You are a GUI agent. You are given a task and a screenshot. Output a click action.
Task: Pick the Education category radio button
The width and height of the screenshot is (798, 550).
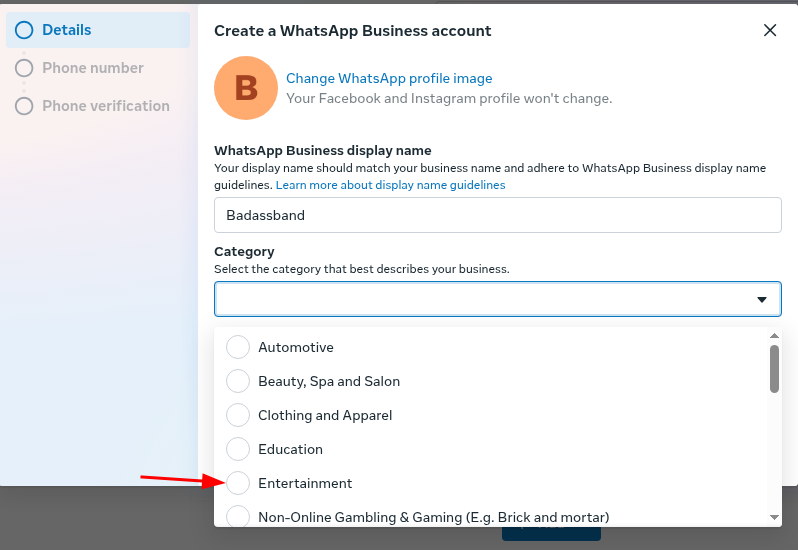[x=238, y=449]
